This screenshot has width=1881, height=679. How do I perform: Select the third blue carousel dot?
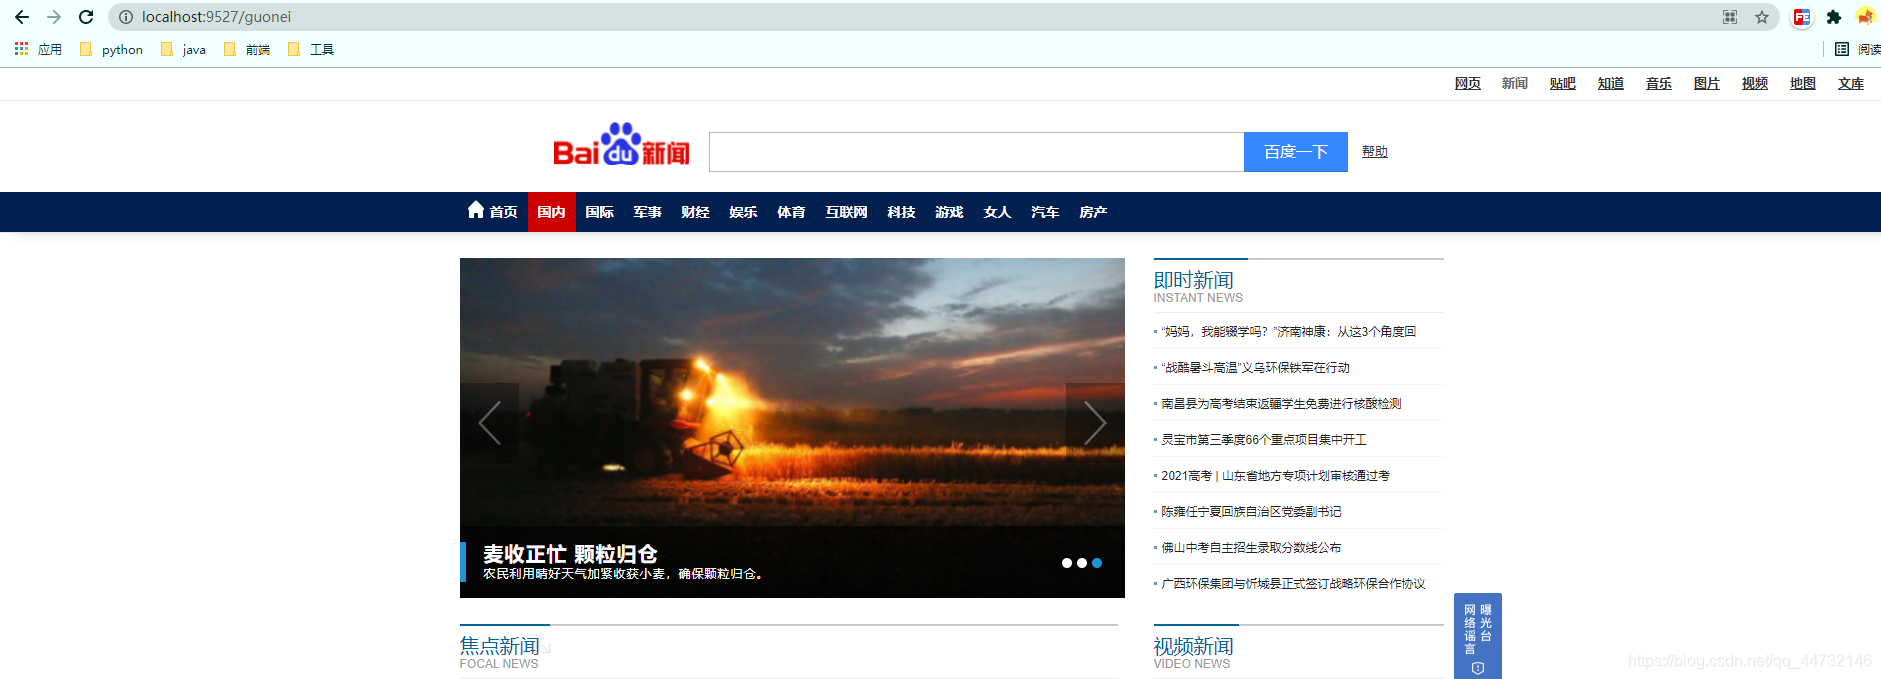[1097, 563]
